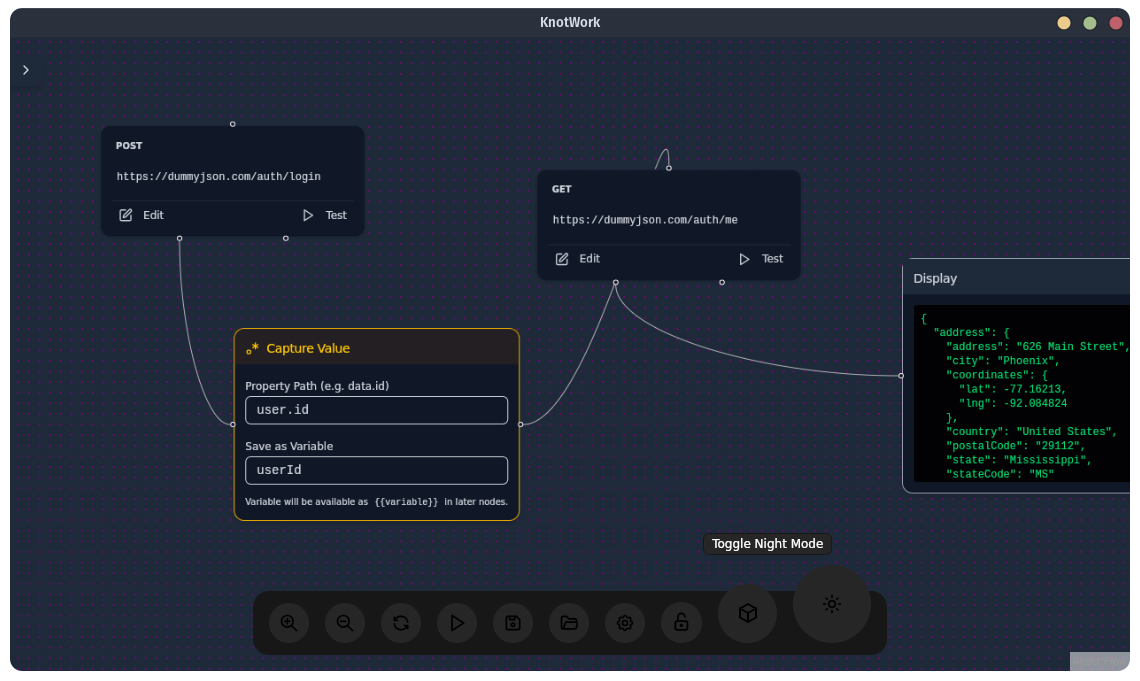Unlock the canvas with the padlock icon
Screen dimensions: 1140x681
tap(681, 622)
